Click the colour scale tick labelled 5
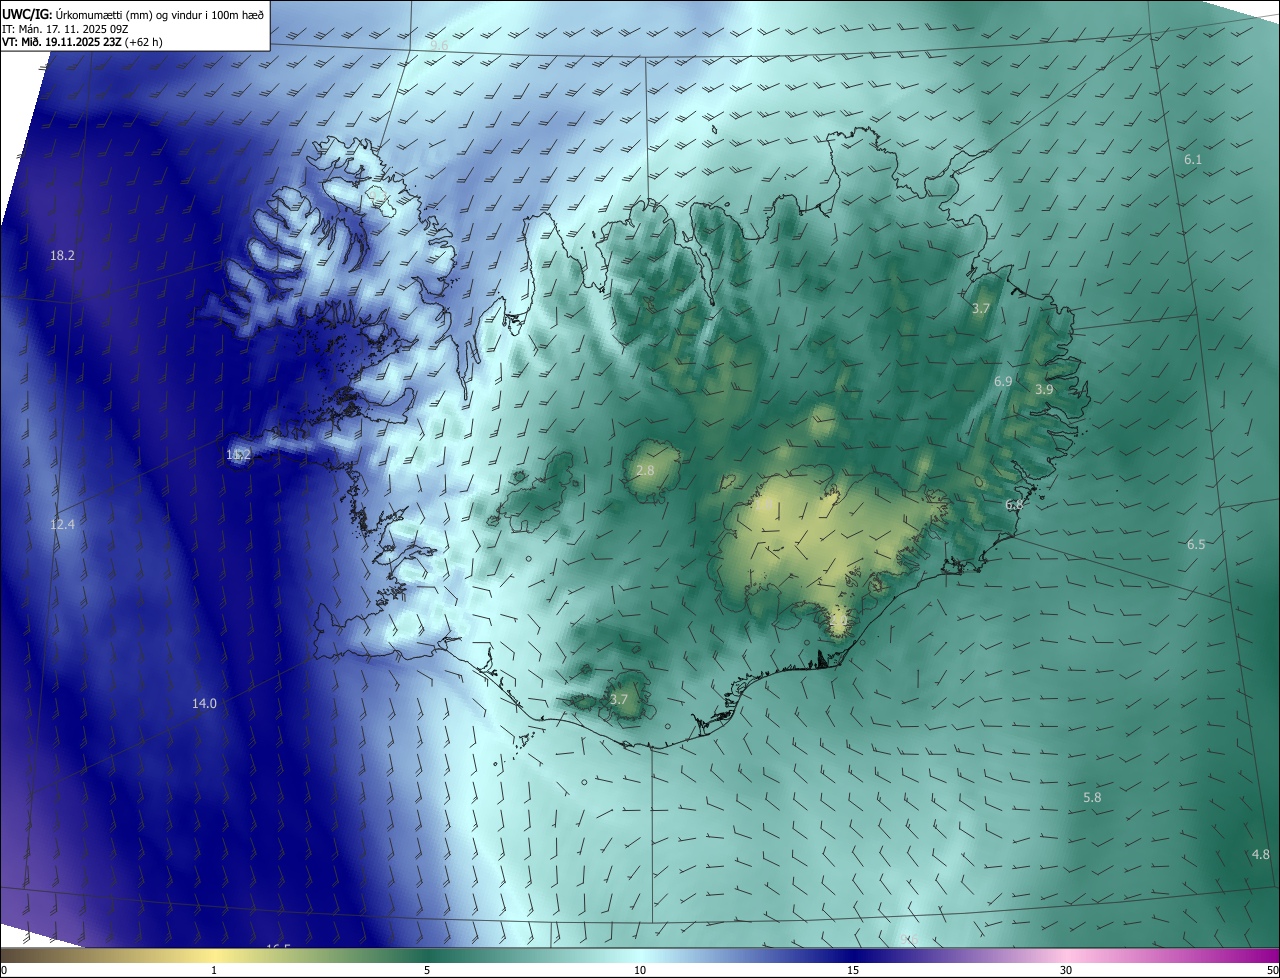This screenshot has height=978, width=1280. (x=427, y=970)
